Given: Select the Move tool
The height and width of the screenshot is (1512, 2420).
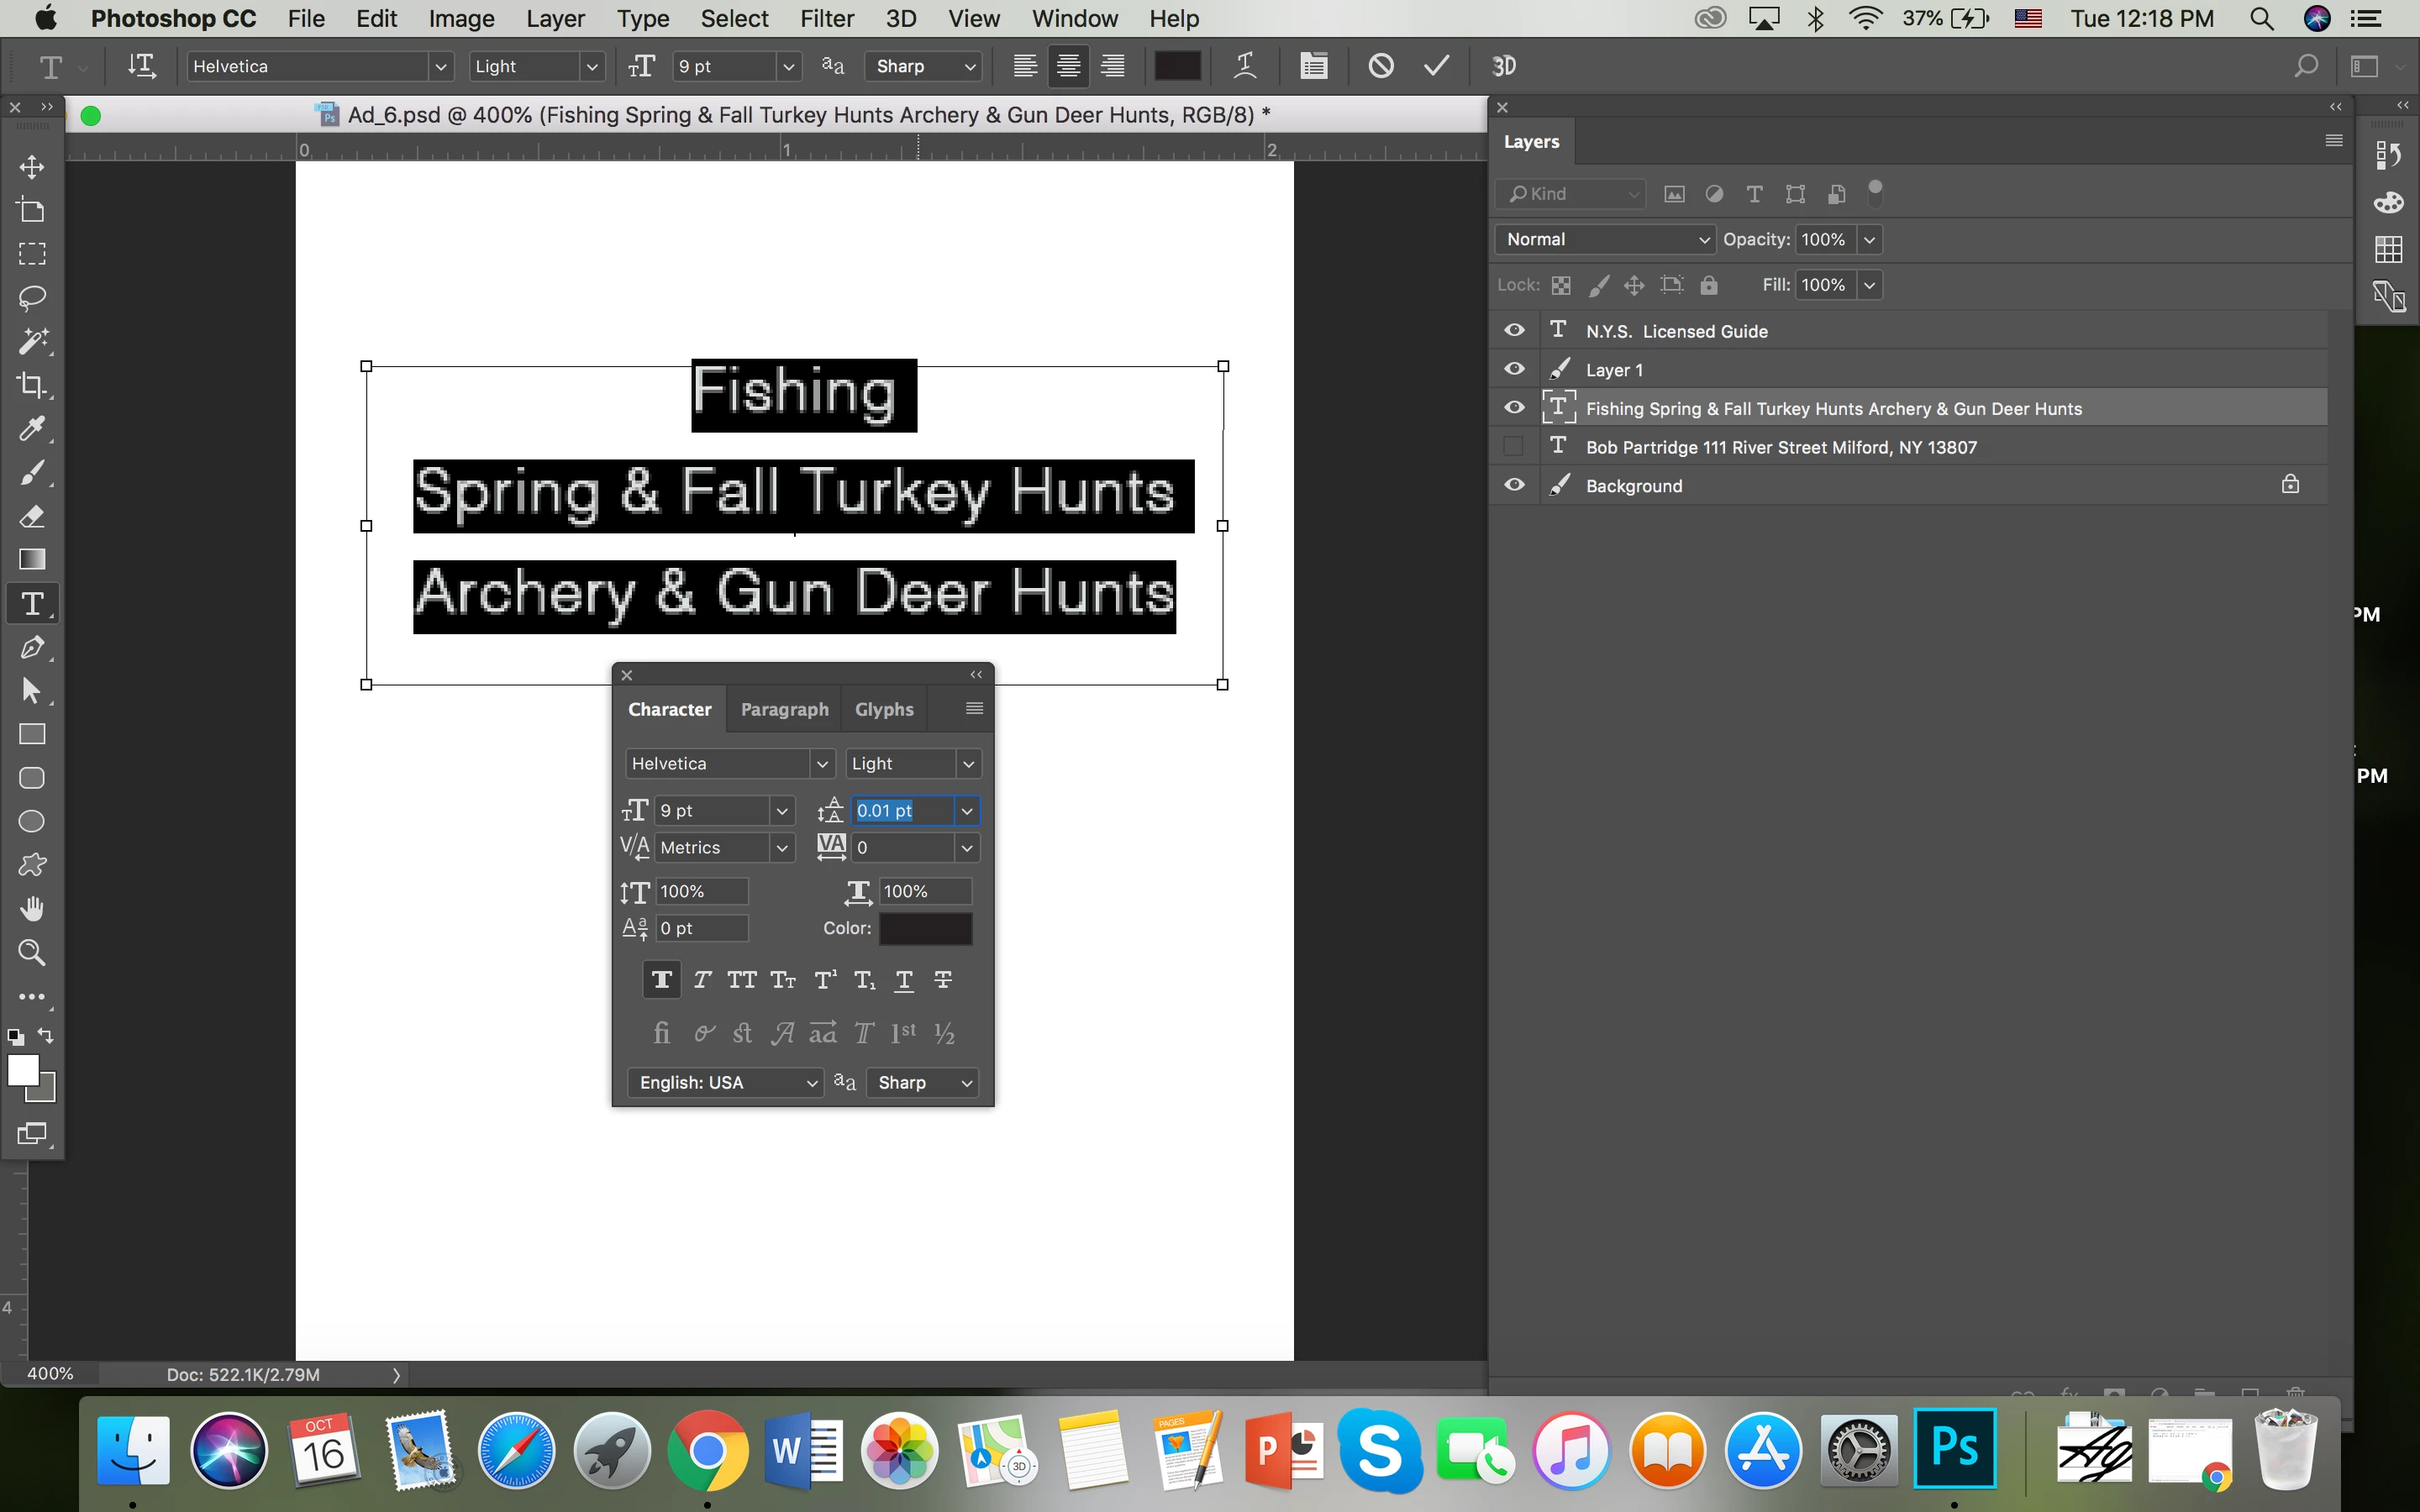Looking at the screenshot, I should pyautogui.click(x=32, y=166).
